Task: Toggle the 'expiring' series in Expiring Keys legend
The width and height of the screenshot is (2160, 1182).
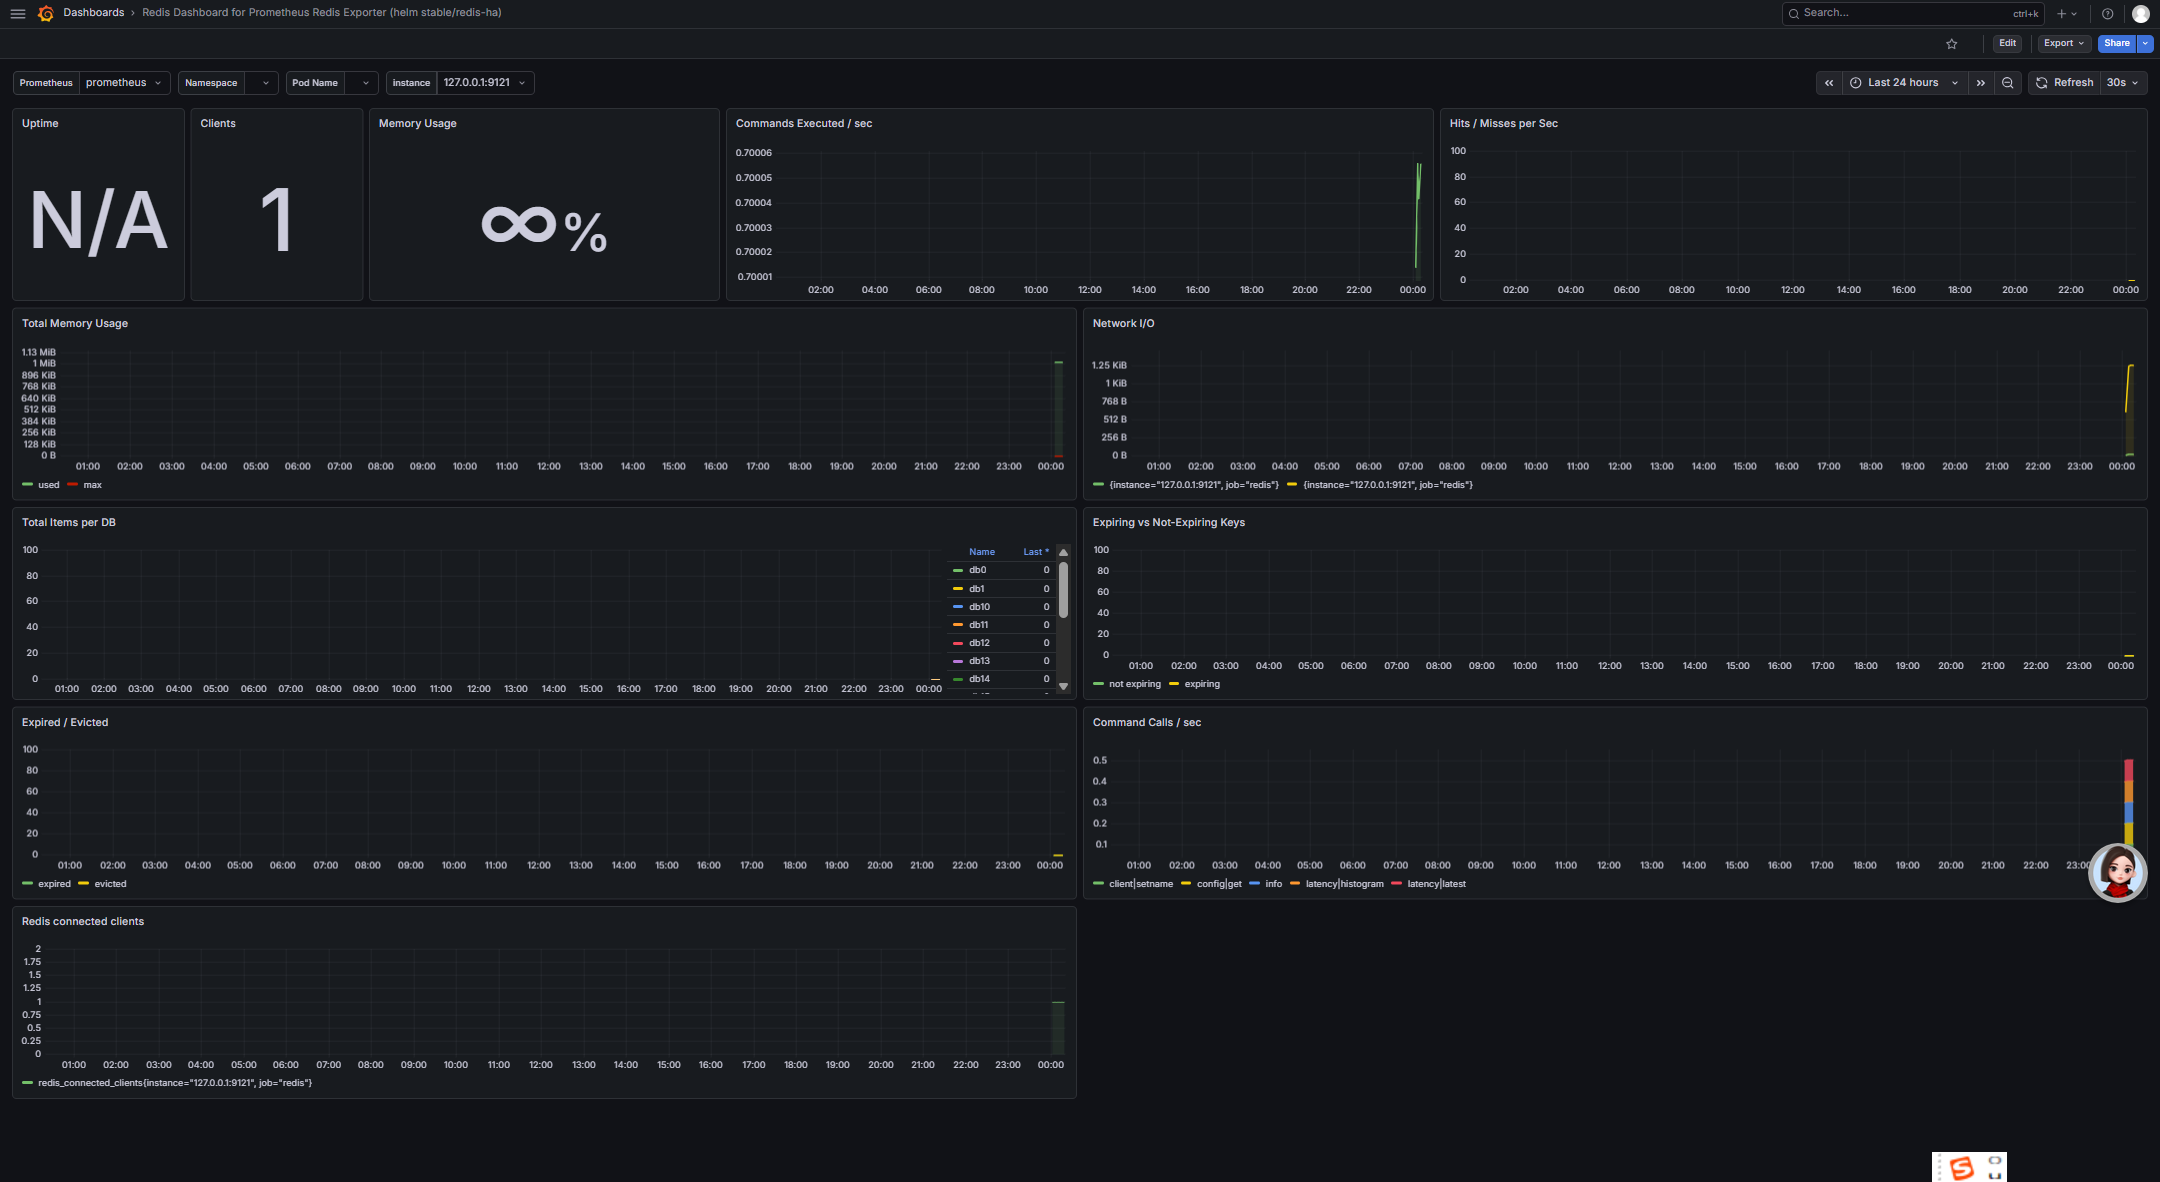Action: pyautogui.click(x=1201, y=684)
